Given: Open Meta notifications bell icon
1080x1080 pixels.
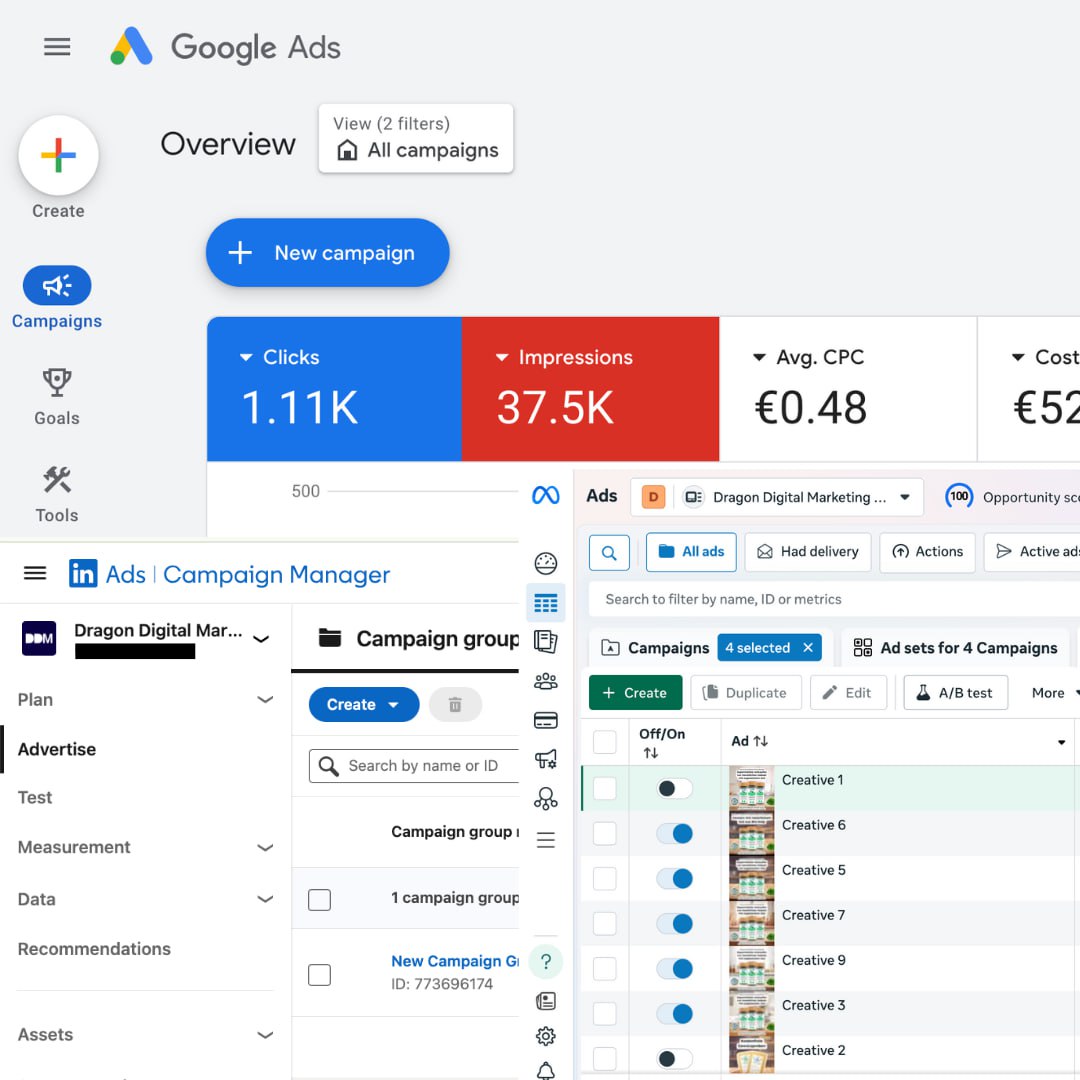Looking at the screenshot, I should coord(546,1070).
